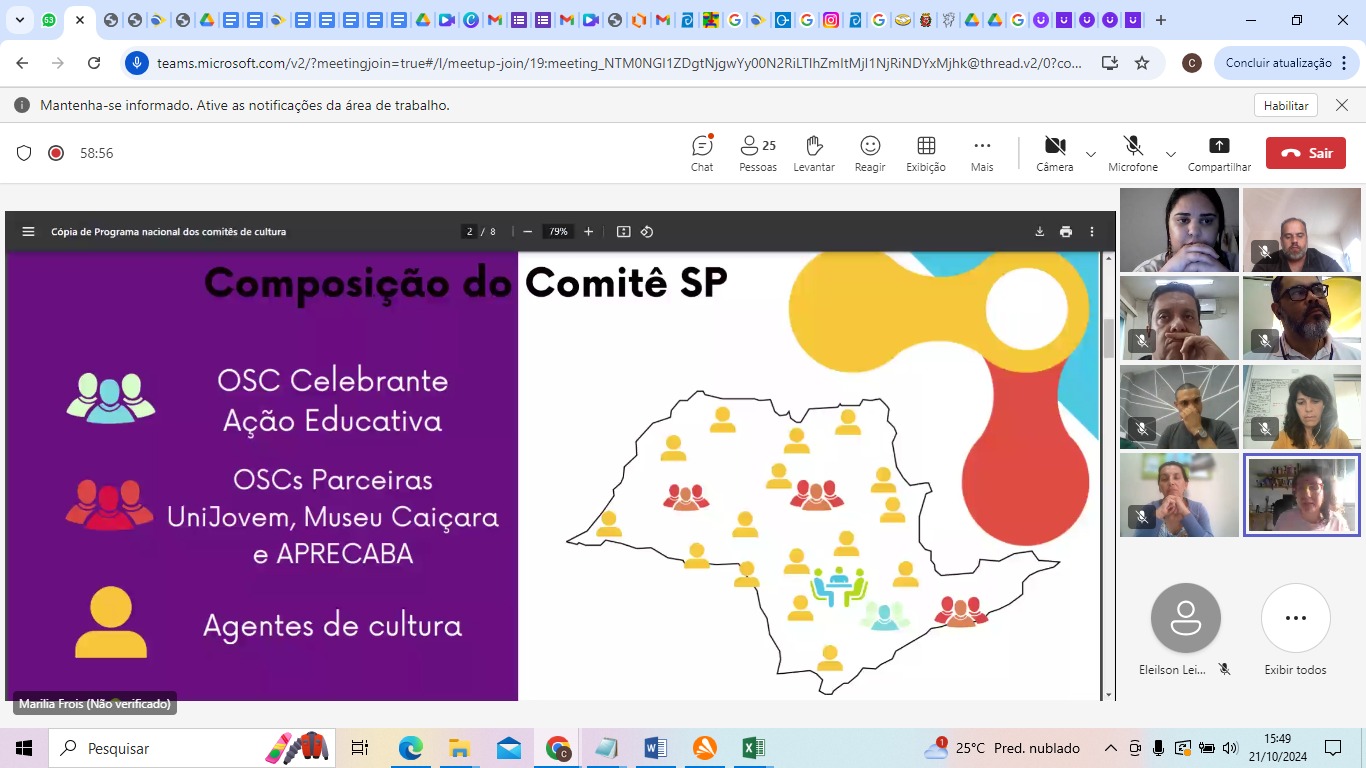
Task: Raise hand with Levantar button
Action: 814,153
